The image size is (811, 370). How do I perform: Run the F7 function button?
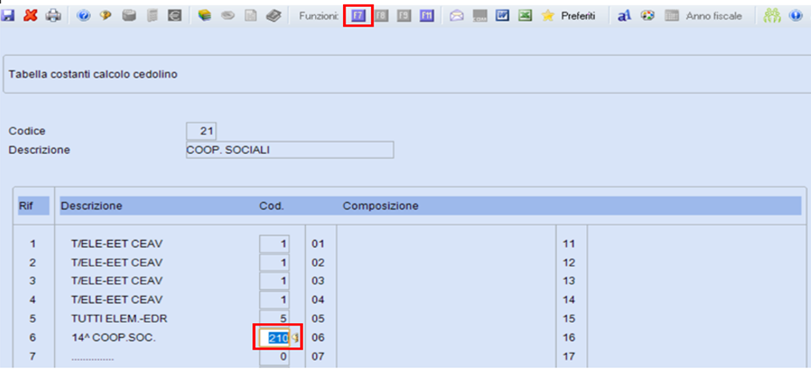358,16
